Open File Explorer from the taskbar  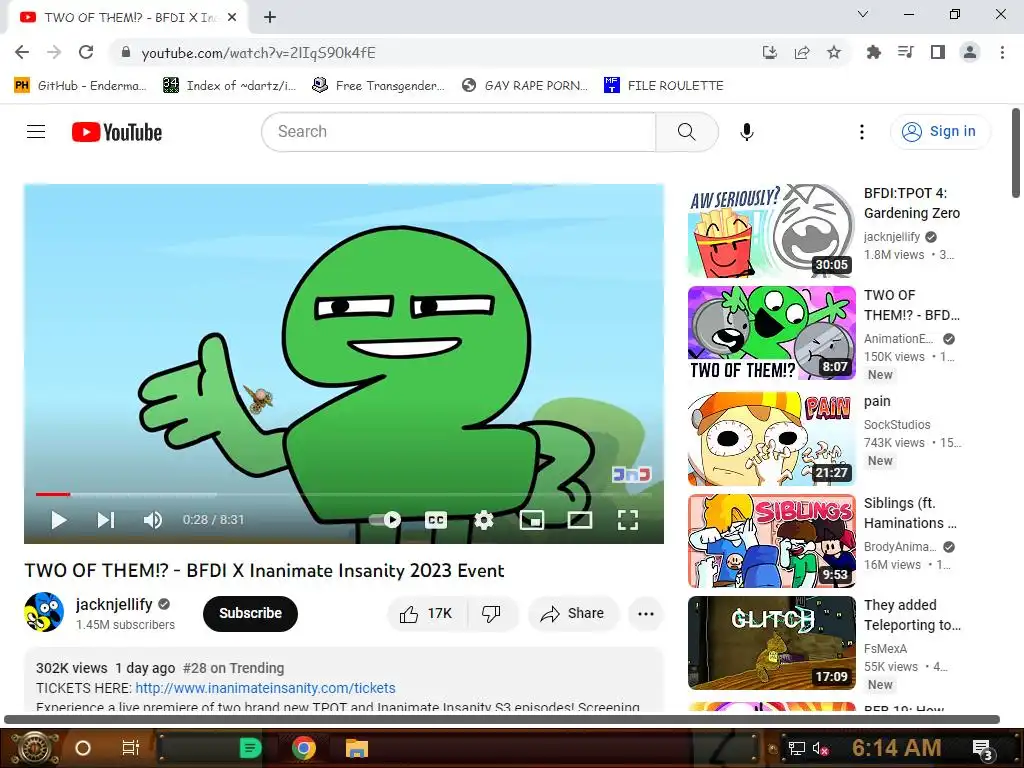pos(357,748)
